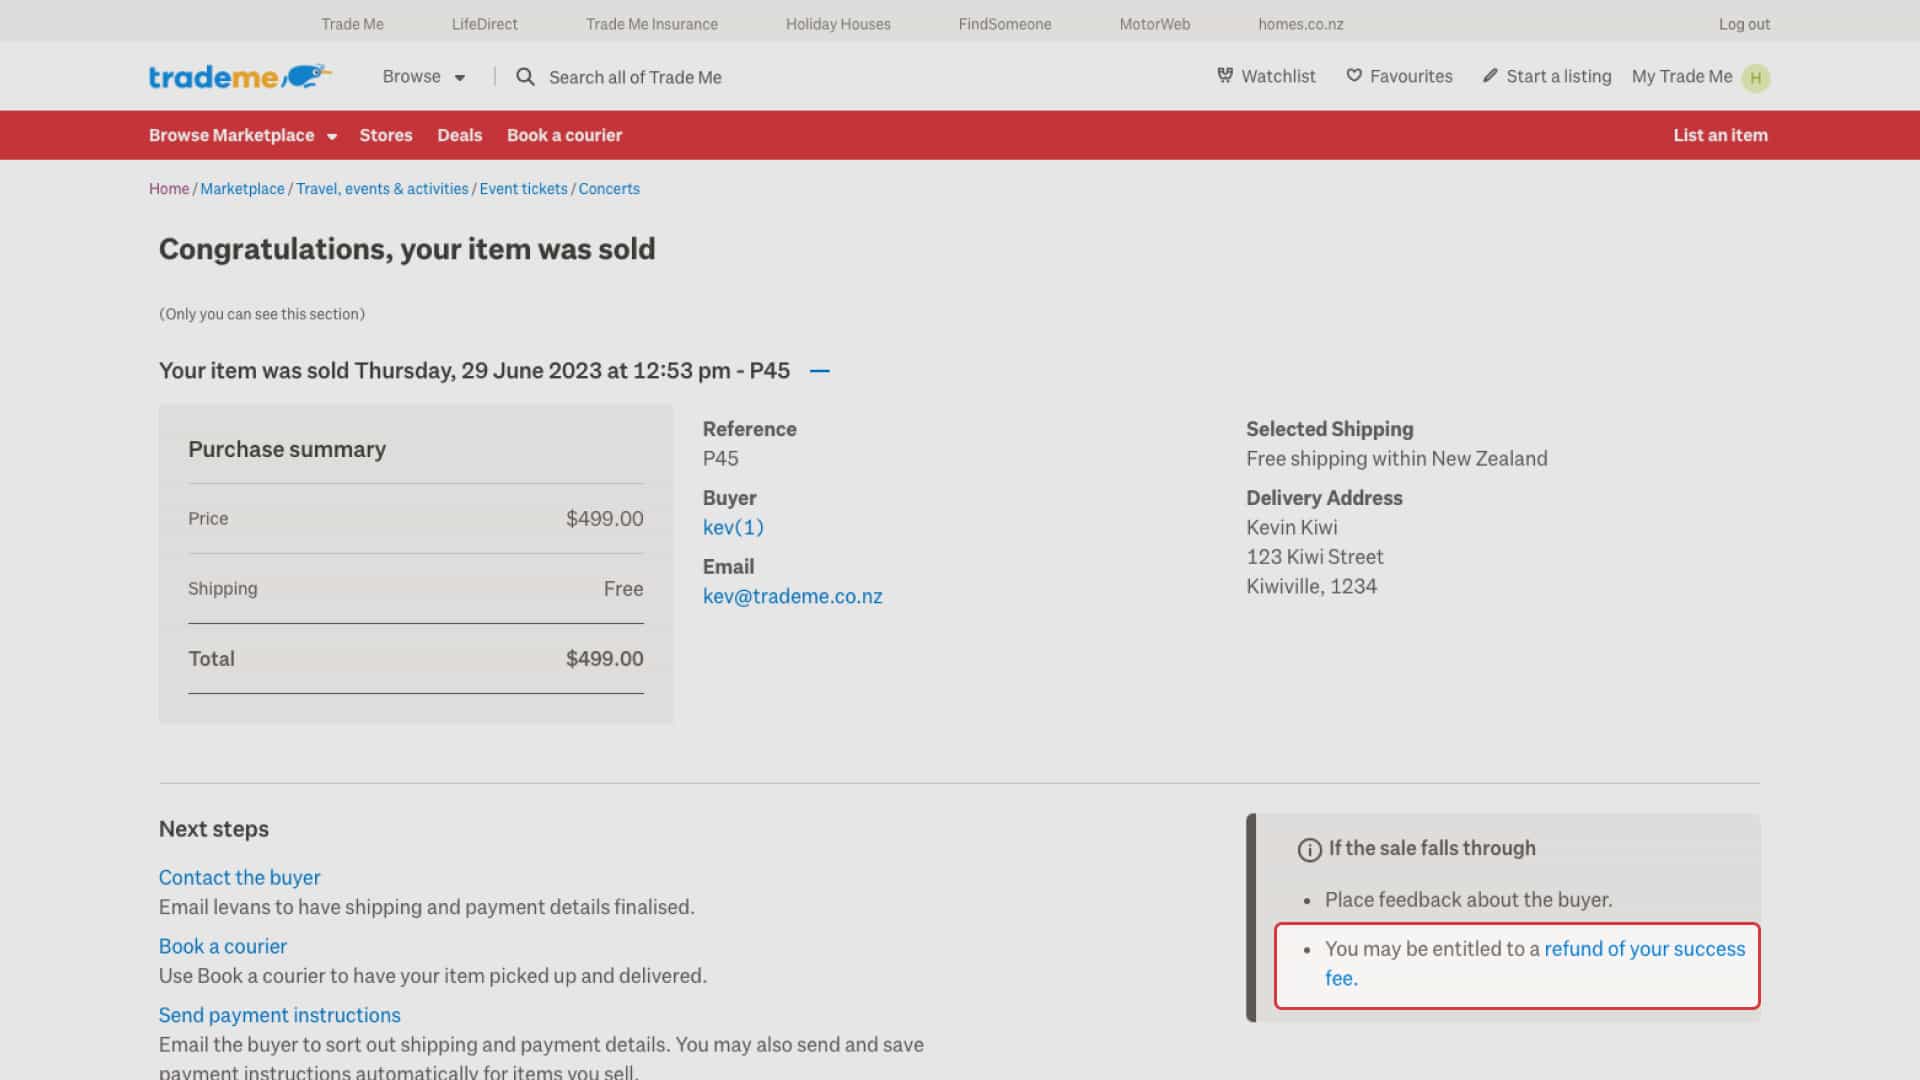This screenshot has width=1920, height=1080.
Task: Click the Trade Me kiwi logo
Action: (x=240, y=76)
